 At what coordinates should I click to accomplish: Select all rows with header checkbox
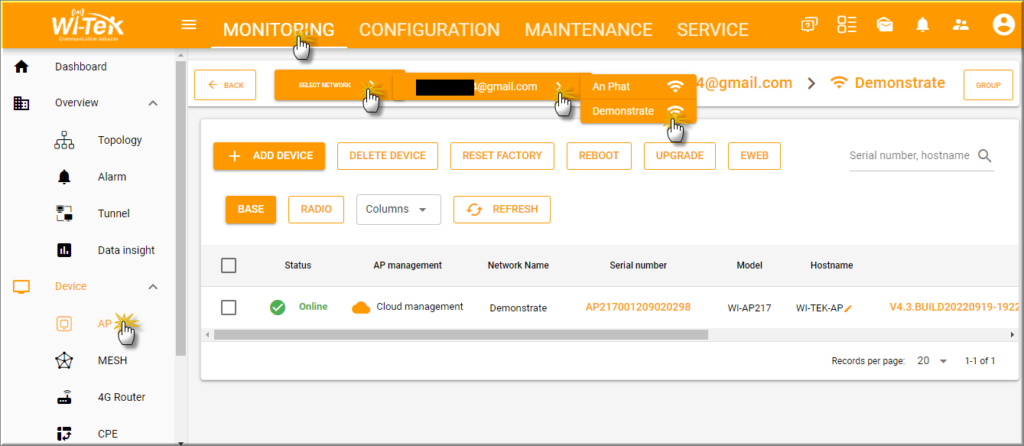point(228,265)
